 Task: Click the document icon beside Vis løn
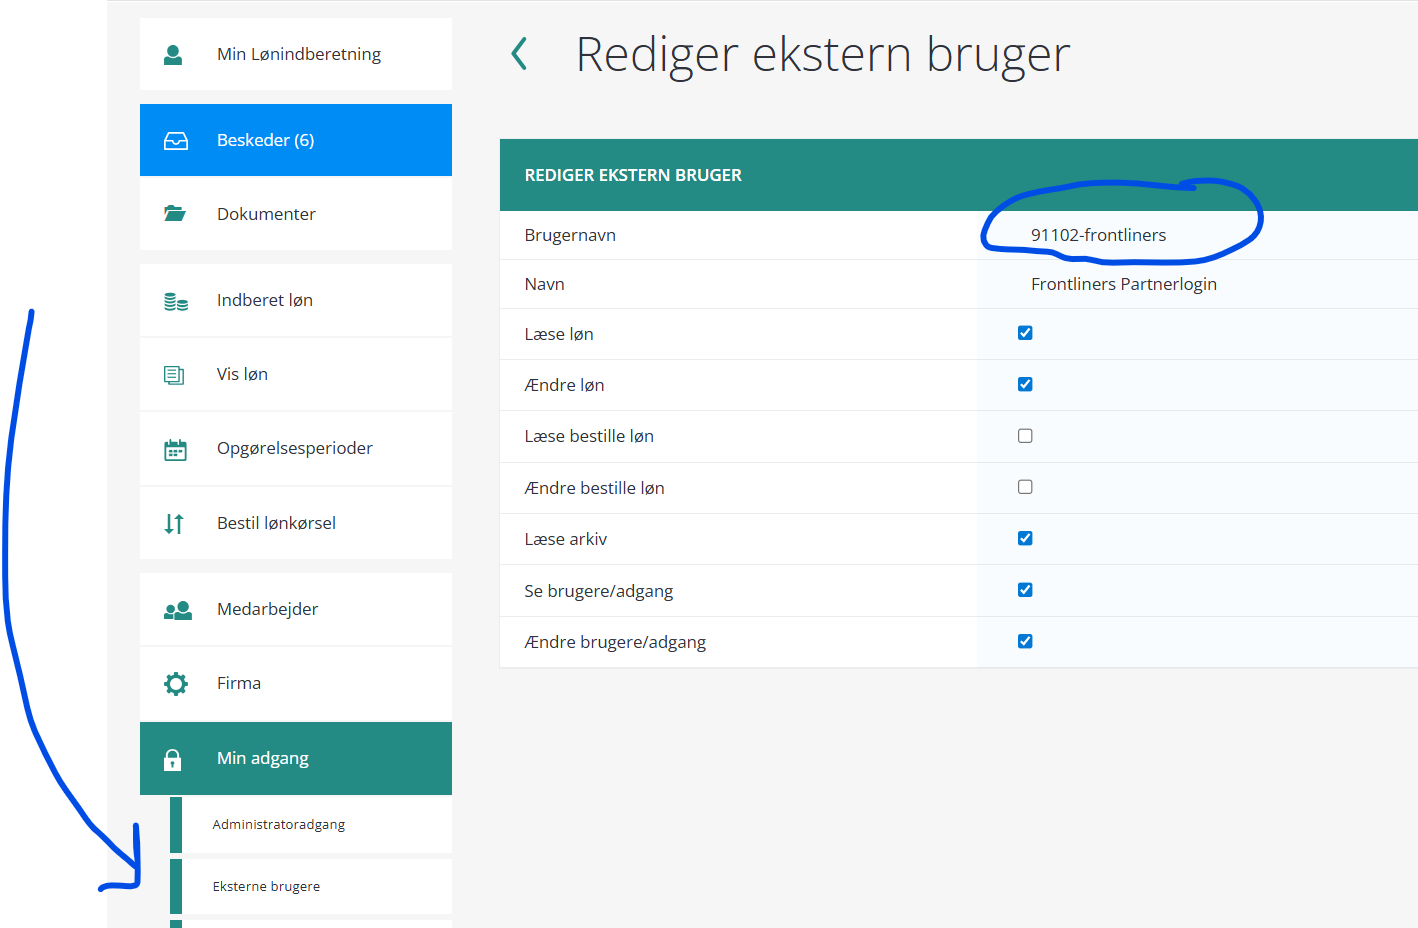point(174,375)
